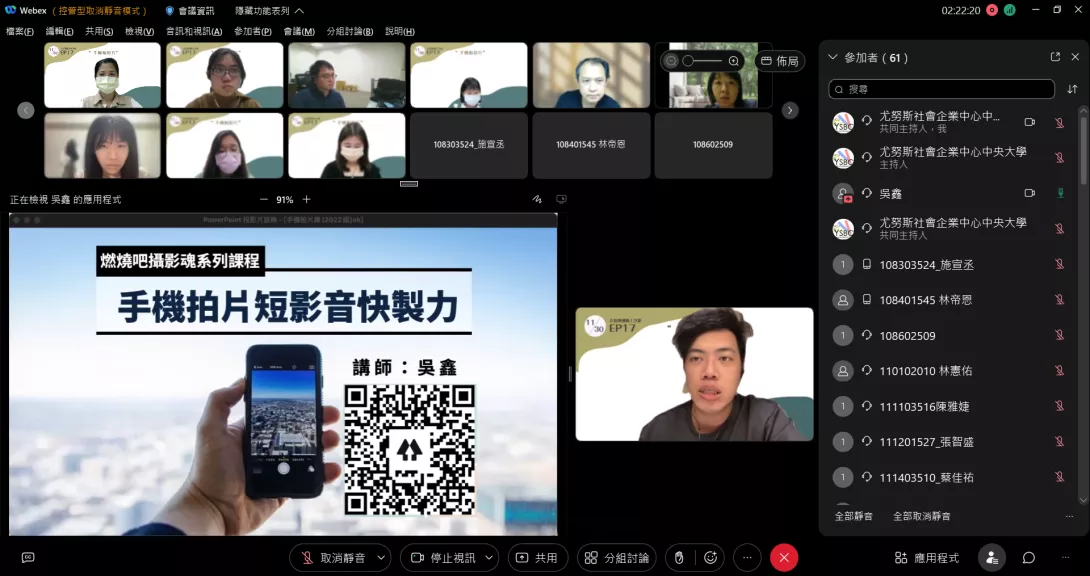Click 全部靜音 mute all button
Screen dimensions: 1090x576
tap(854, 516)
